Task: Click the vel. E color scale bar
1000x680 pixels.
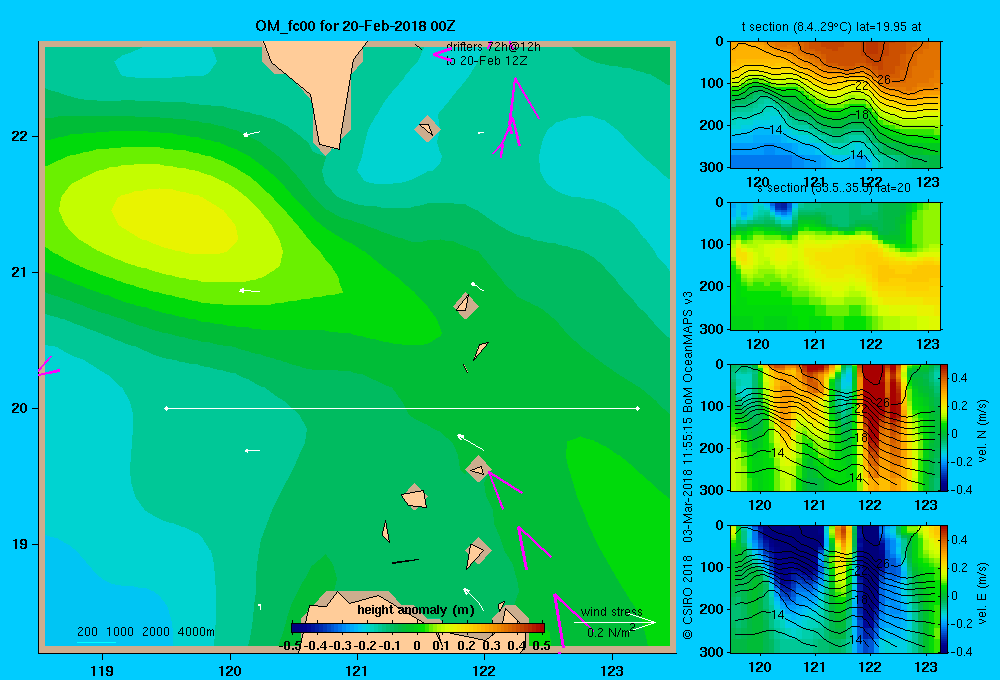Action: pyautogui.click(x=945, y=589)
